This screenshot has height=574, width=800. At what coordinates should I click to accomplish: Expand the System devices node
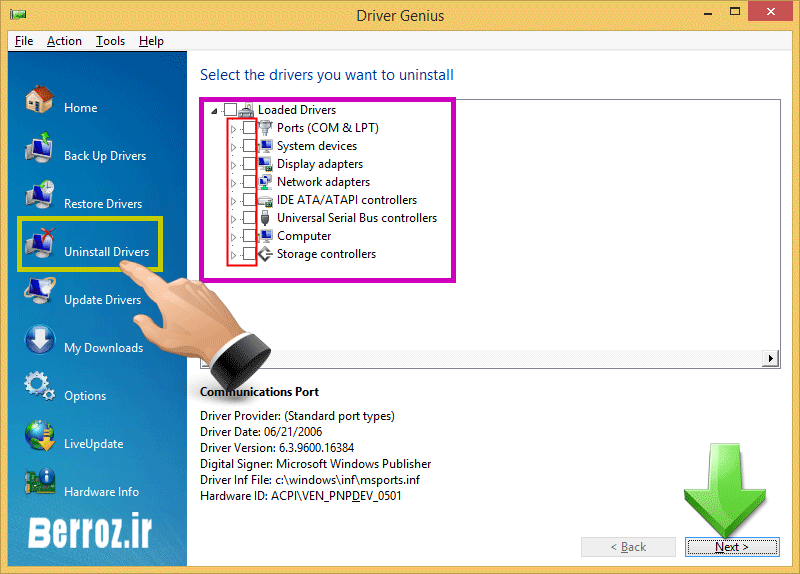233,147
